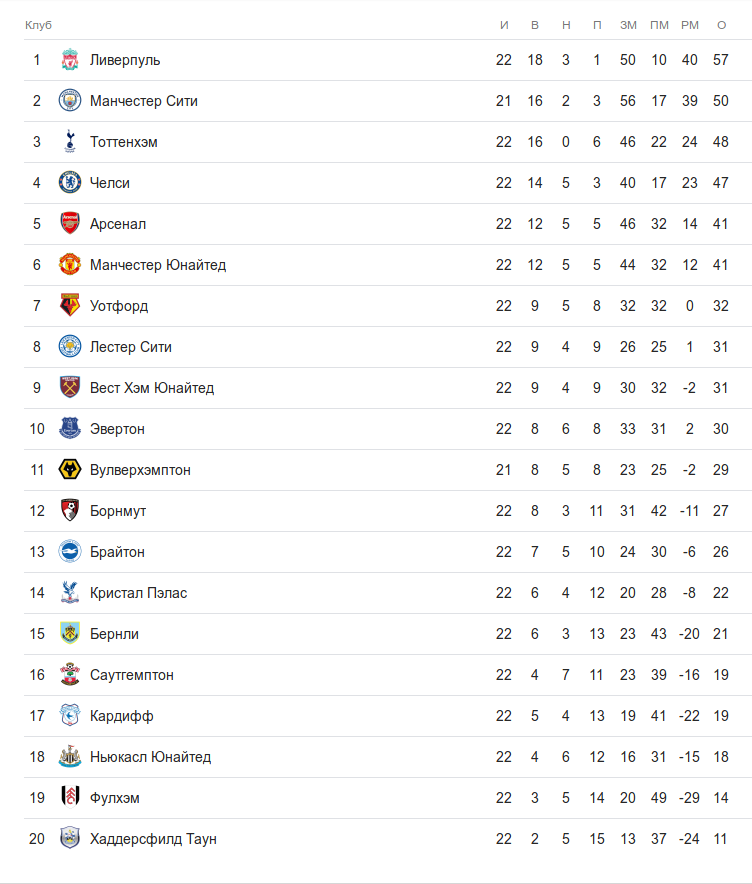Click the Arsenal crest icon
752x884 pixels.
[69, 224]
